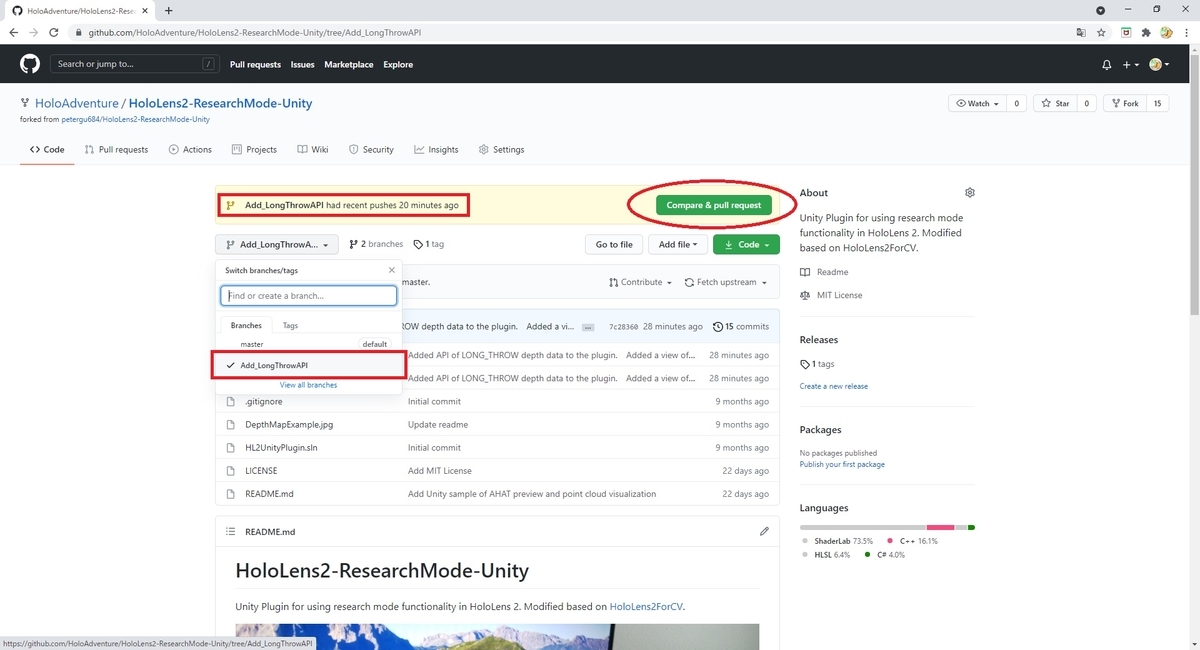Click the translate page icon in address bar
1200x650 pixels.
coord(1081,32)
